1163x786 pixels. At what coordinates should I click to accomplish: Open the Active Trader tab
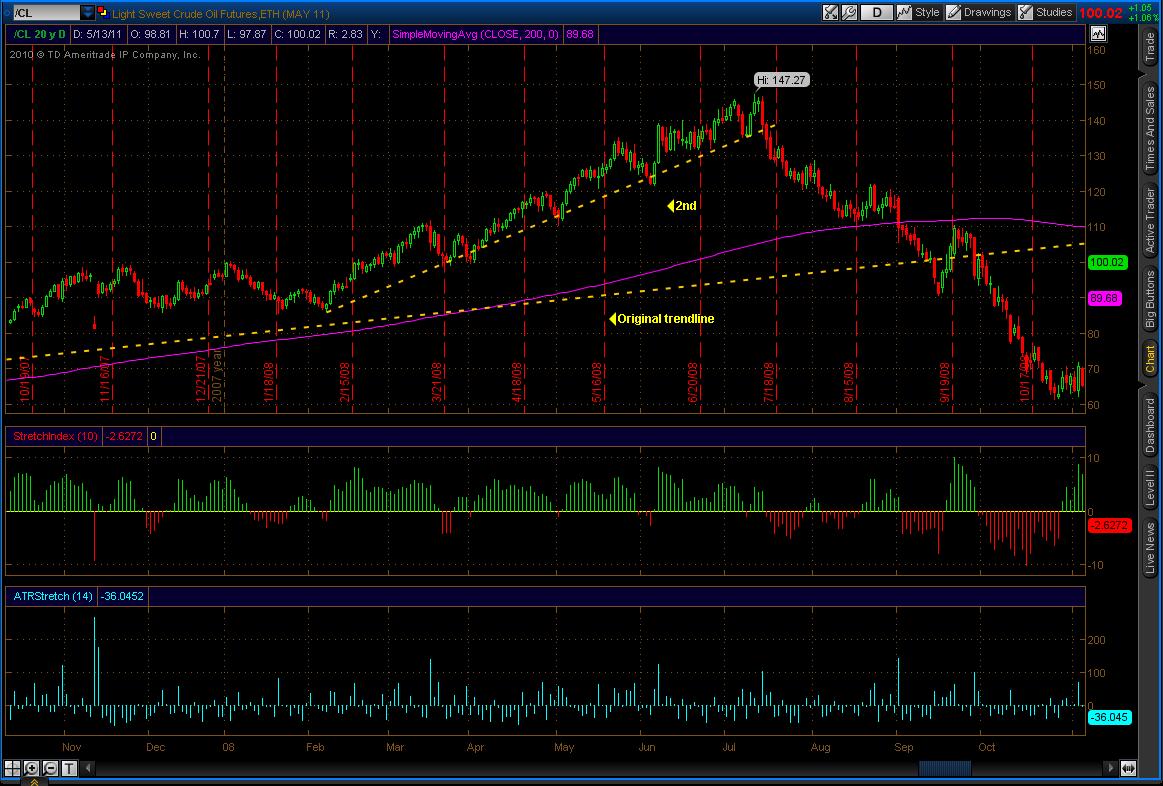(1150, 221)
